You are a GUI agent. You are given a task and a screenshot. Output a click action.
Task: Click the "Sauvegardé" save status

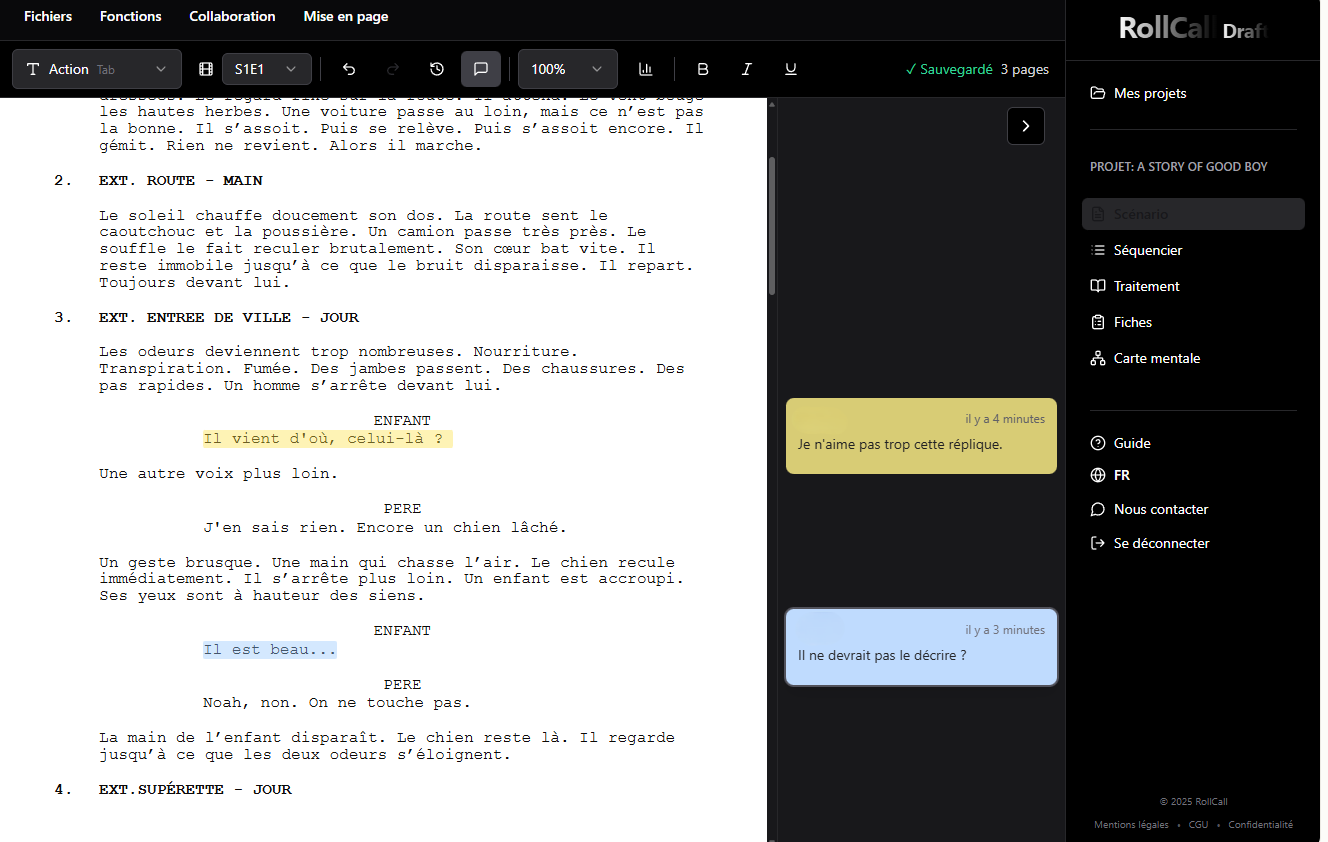948,69
